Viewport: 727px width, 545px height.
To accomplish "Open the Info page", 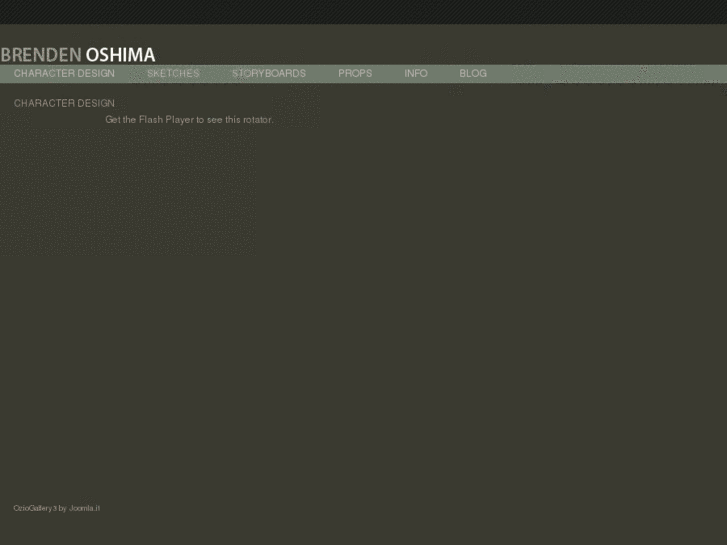I will [415, 73].
